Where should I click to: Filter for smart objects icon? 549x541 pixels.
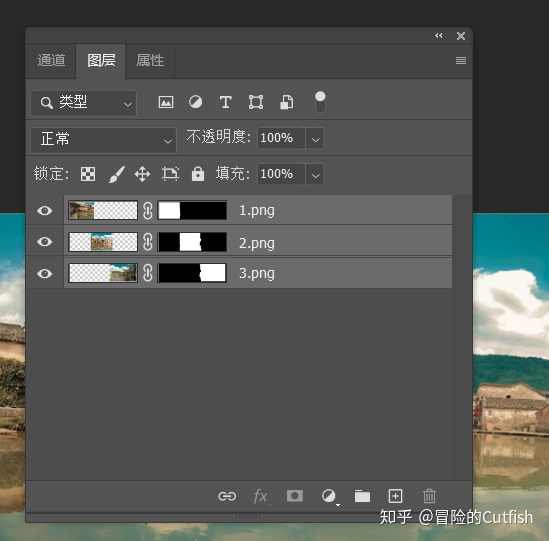click(x=286, y=102)
